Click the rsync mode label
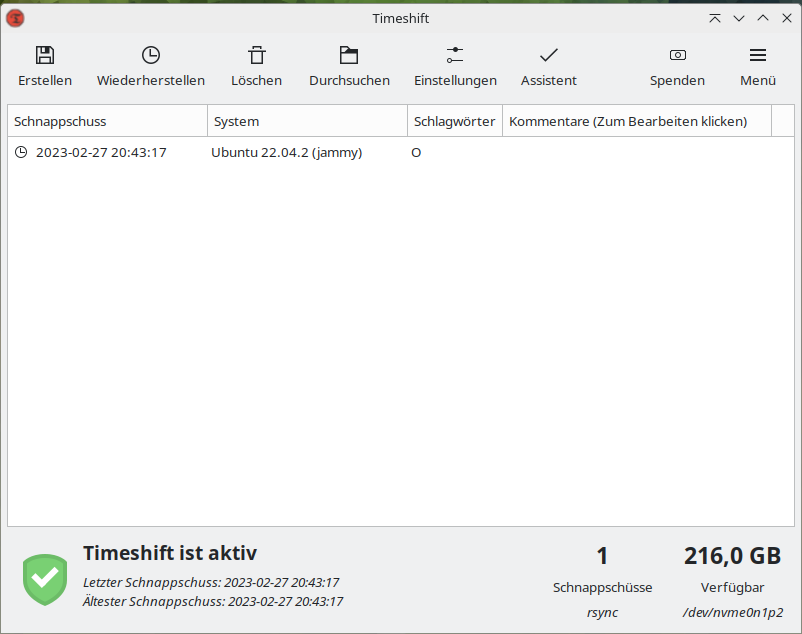 click(x=603, y=613)
